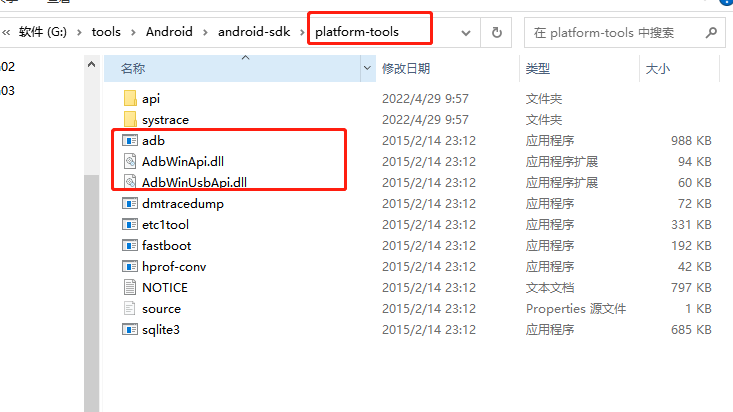Expand the chevron after android-sdk breadcrumb

(302, 32)
